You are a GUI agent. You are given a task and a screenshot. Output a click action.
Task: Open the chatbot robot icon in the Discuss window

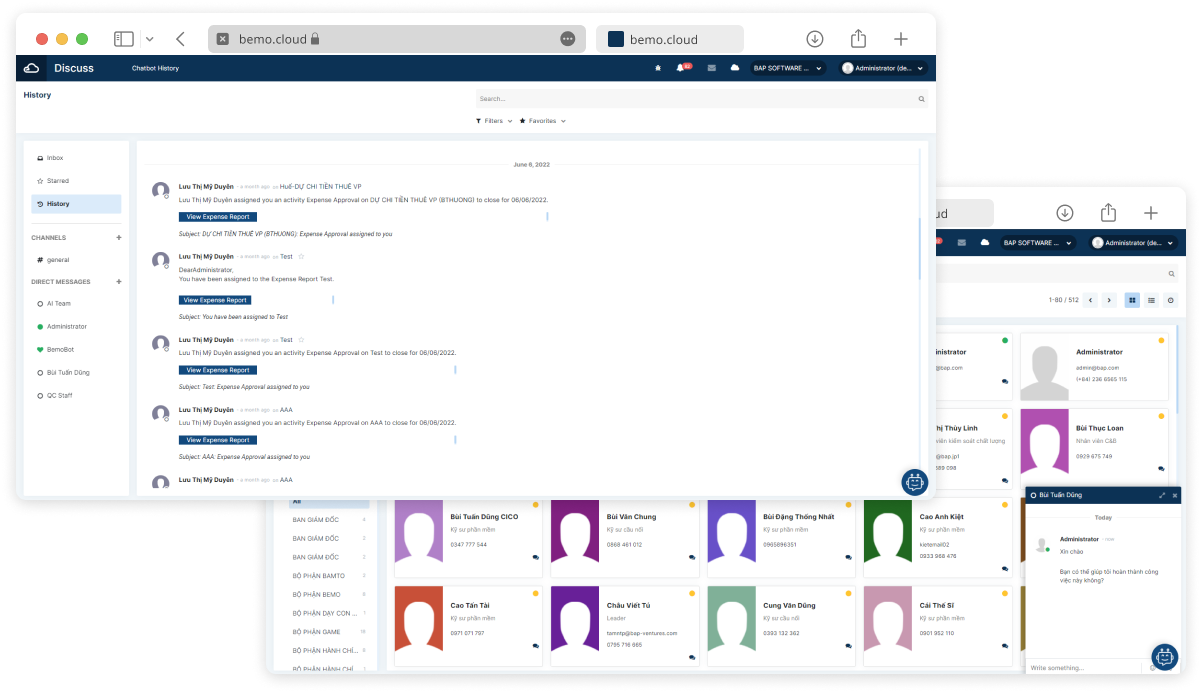point(914,482)
